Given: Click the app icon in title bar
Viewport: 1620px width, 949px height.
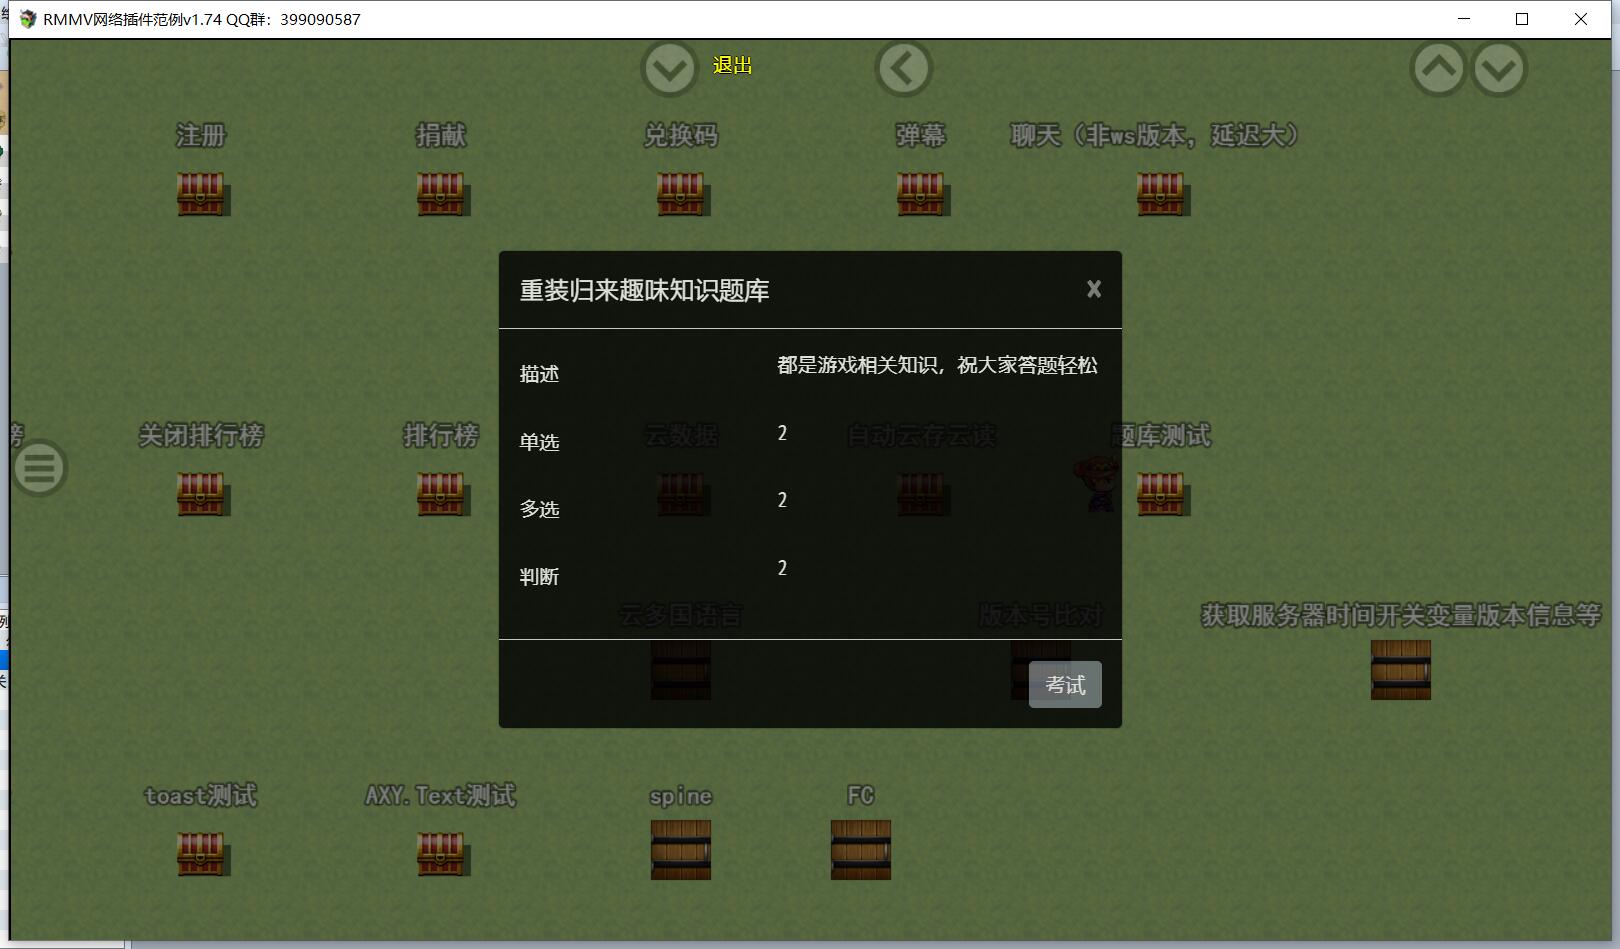Looking at the screenshot, I should pyautogui.click(x=27, y=19).
